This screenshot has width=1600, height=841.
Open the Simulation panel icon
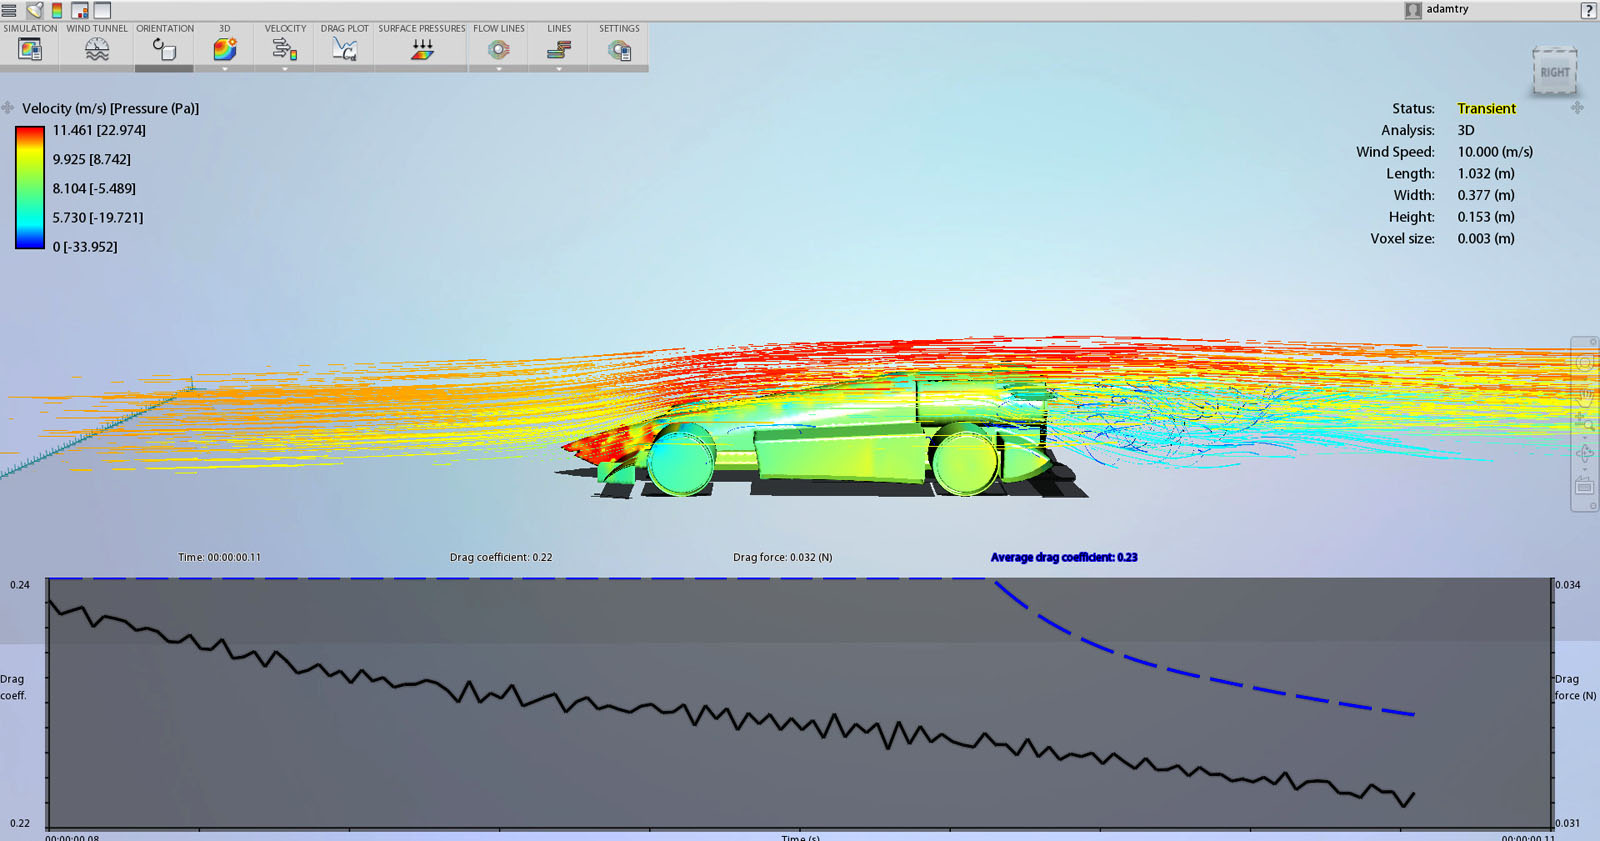coord(30,49)
